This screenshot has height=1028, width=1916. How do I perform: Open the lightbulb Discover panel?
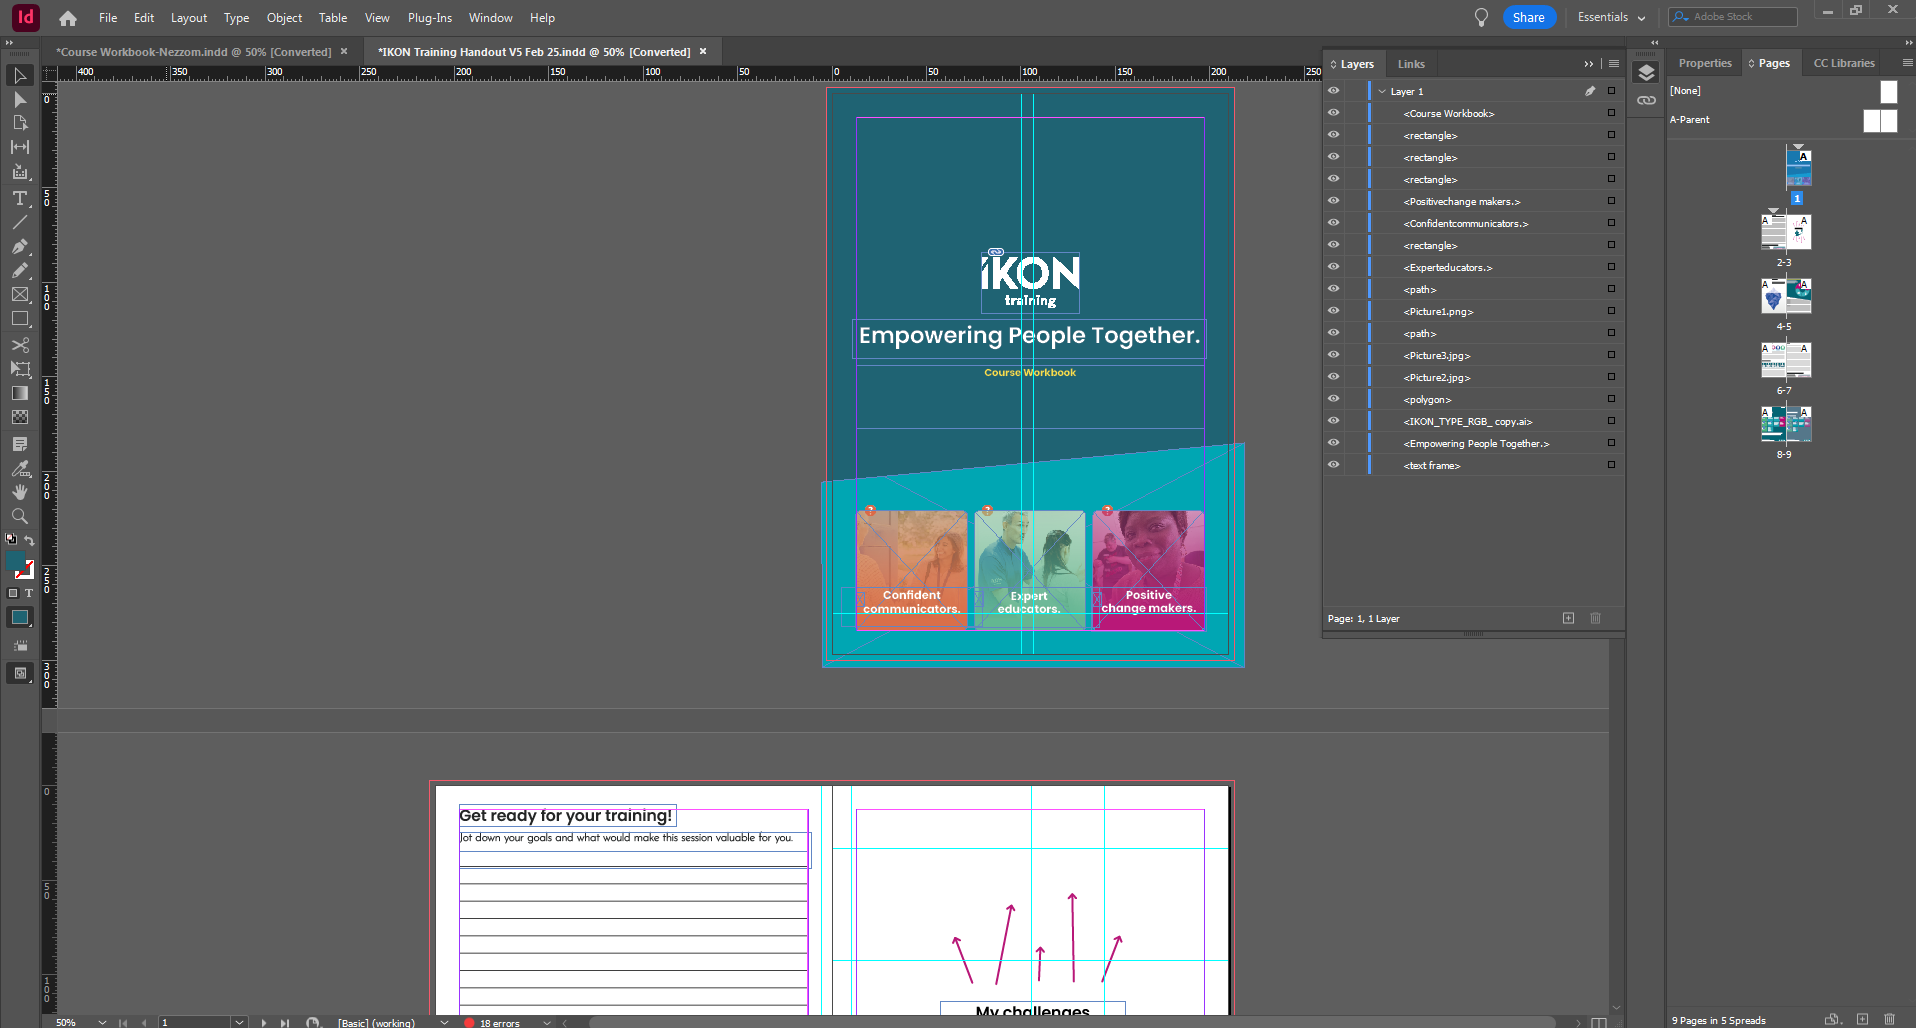click(x=1481, y=17)
